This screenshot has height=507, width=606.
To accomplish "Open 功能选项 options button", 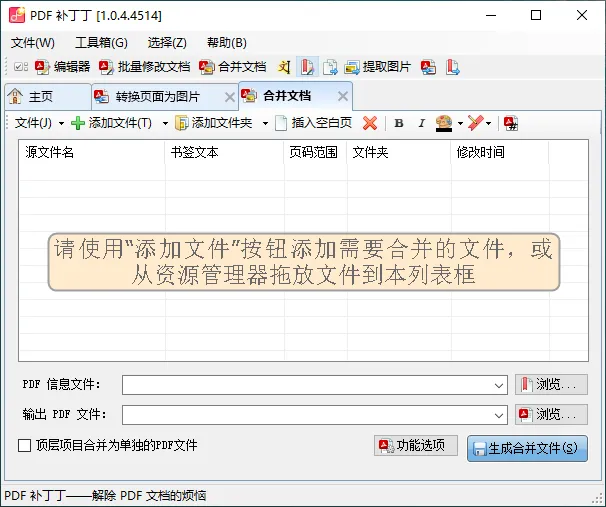I will 416,446.
